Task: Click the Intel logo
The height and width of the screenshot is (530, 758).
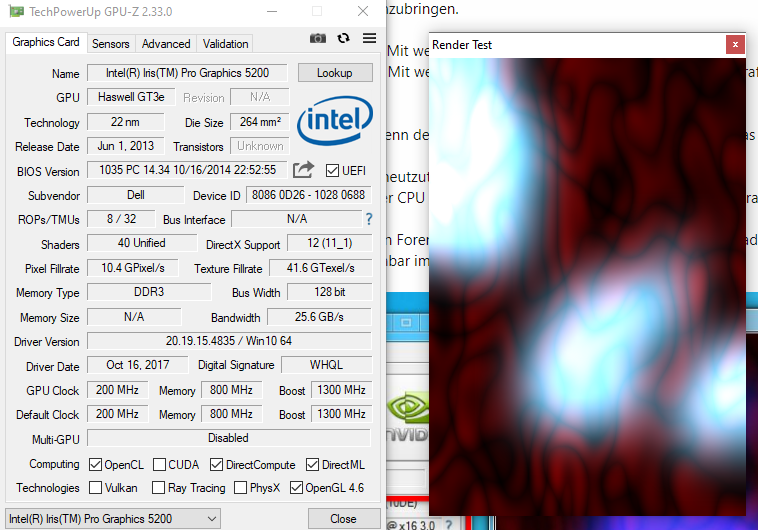Action: tap(335, 120)
